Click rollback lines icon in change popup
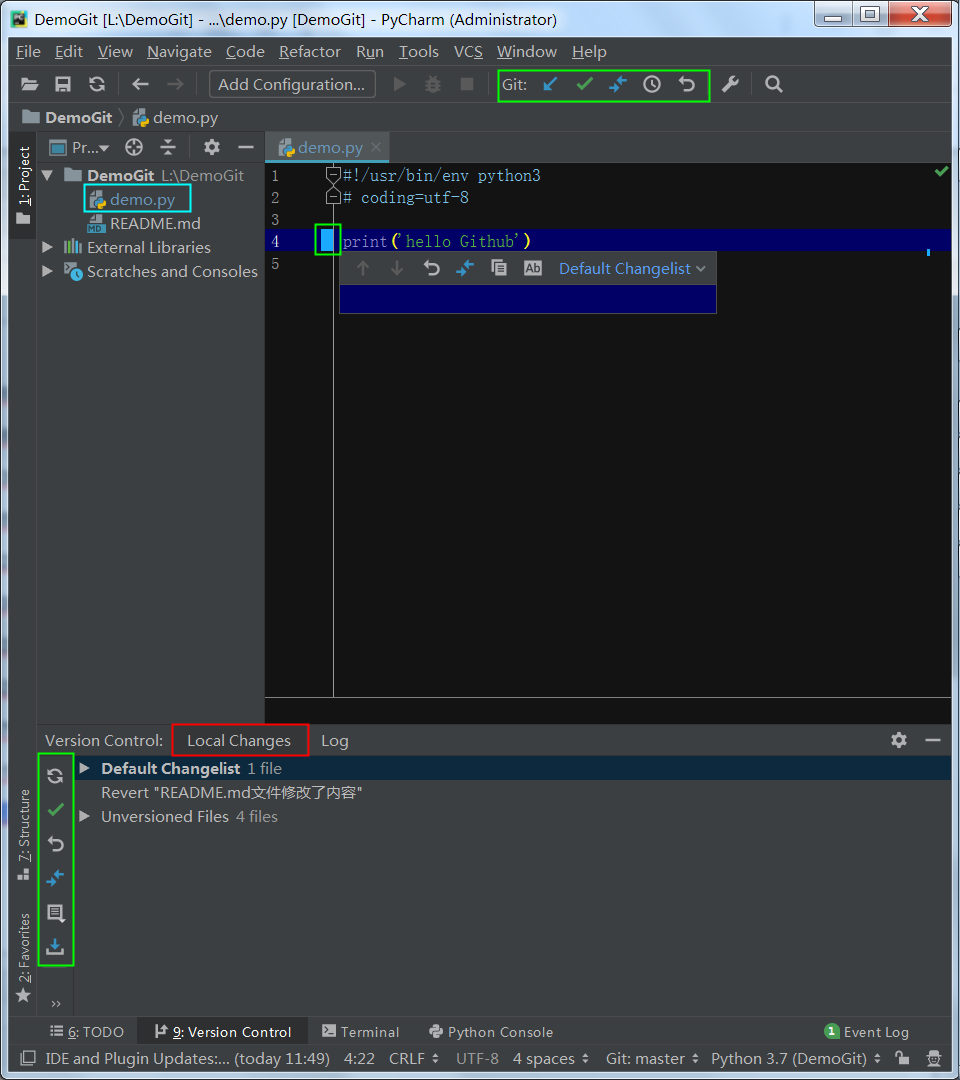Image resolution: width=960 pixels, height=1080 pixels. pos(431,269)
